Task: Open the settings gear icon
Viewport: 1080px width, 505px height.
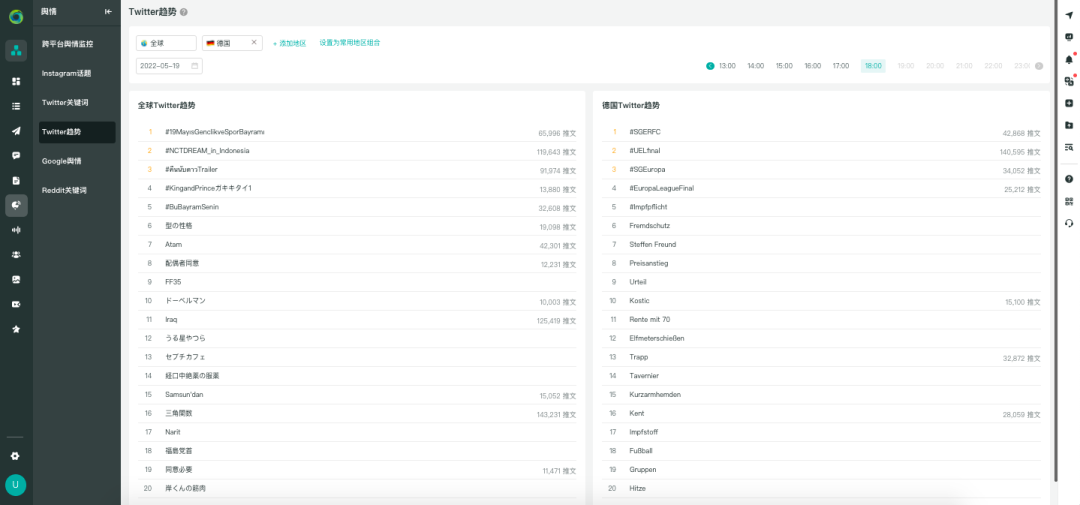Action: click(16, 456)
